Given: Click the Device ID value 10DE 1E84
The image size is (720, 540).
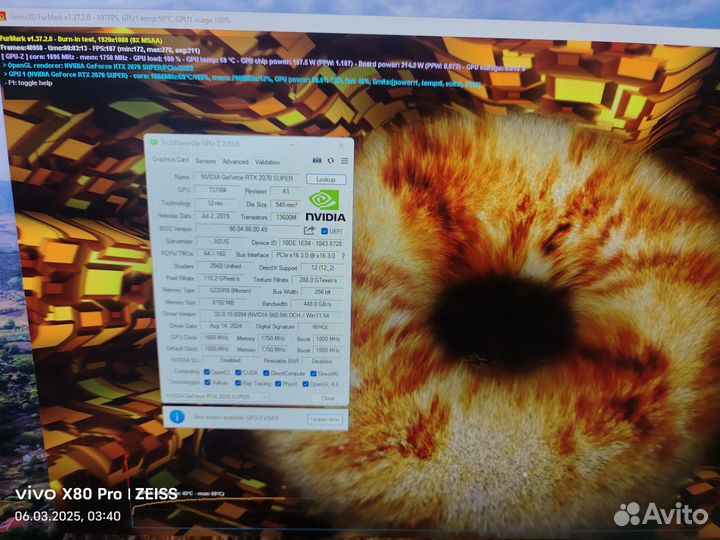Looking at the screenshot, I should 312,243.
